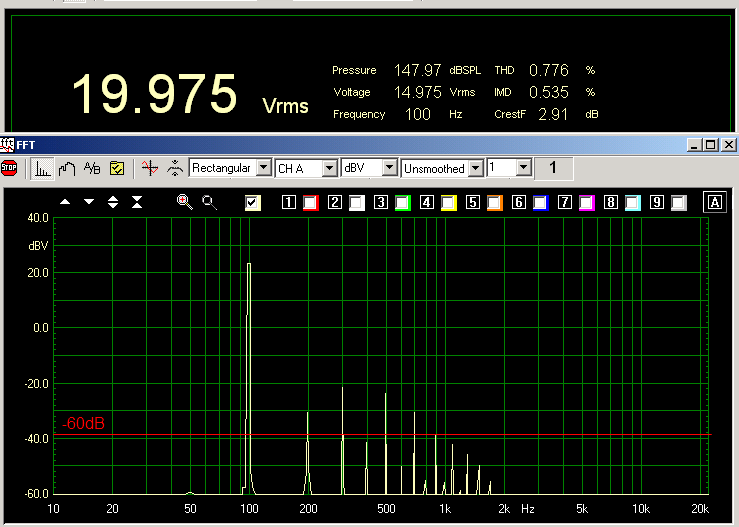Enable the cyan trace 8 checkbox
This screenshot has width=739, height=527.
pyautogui.click(x=633, y=203)
